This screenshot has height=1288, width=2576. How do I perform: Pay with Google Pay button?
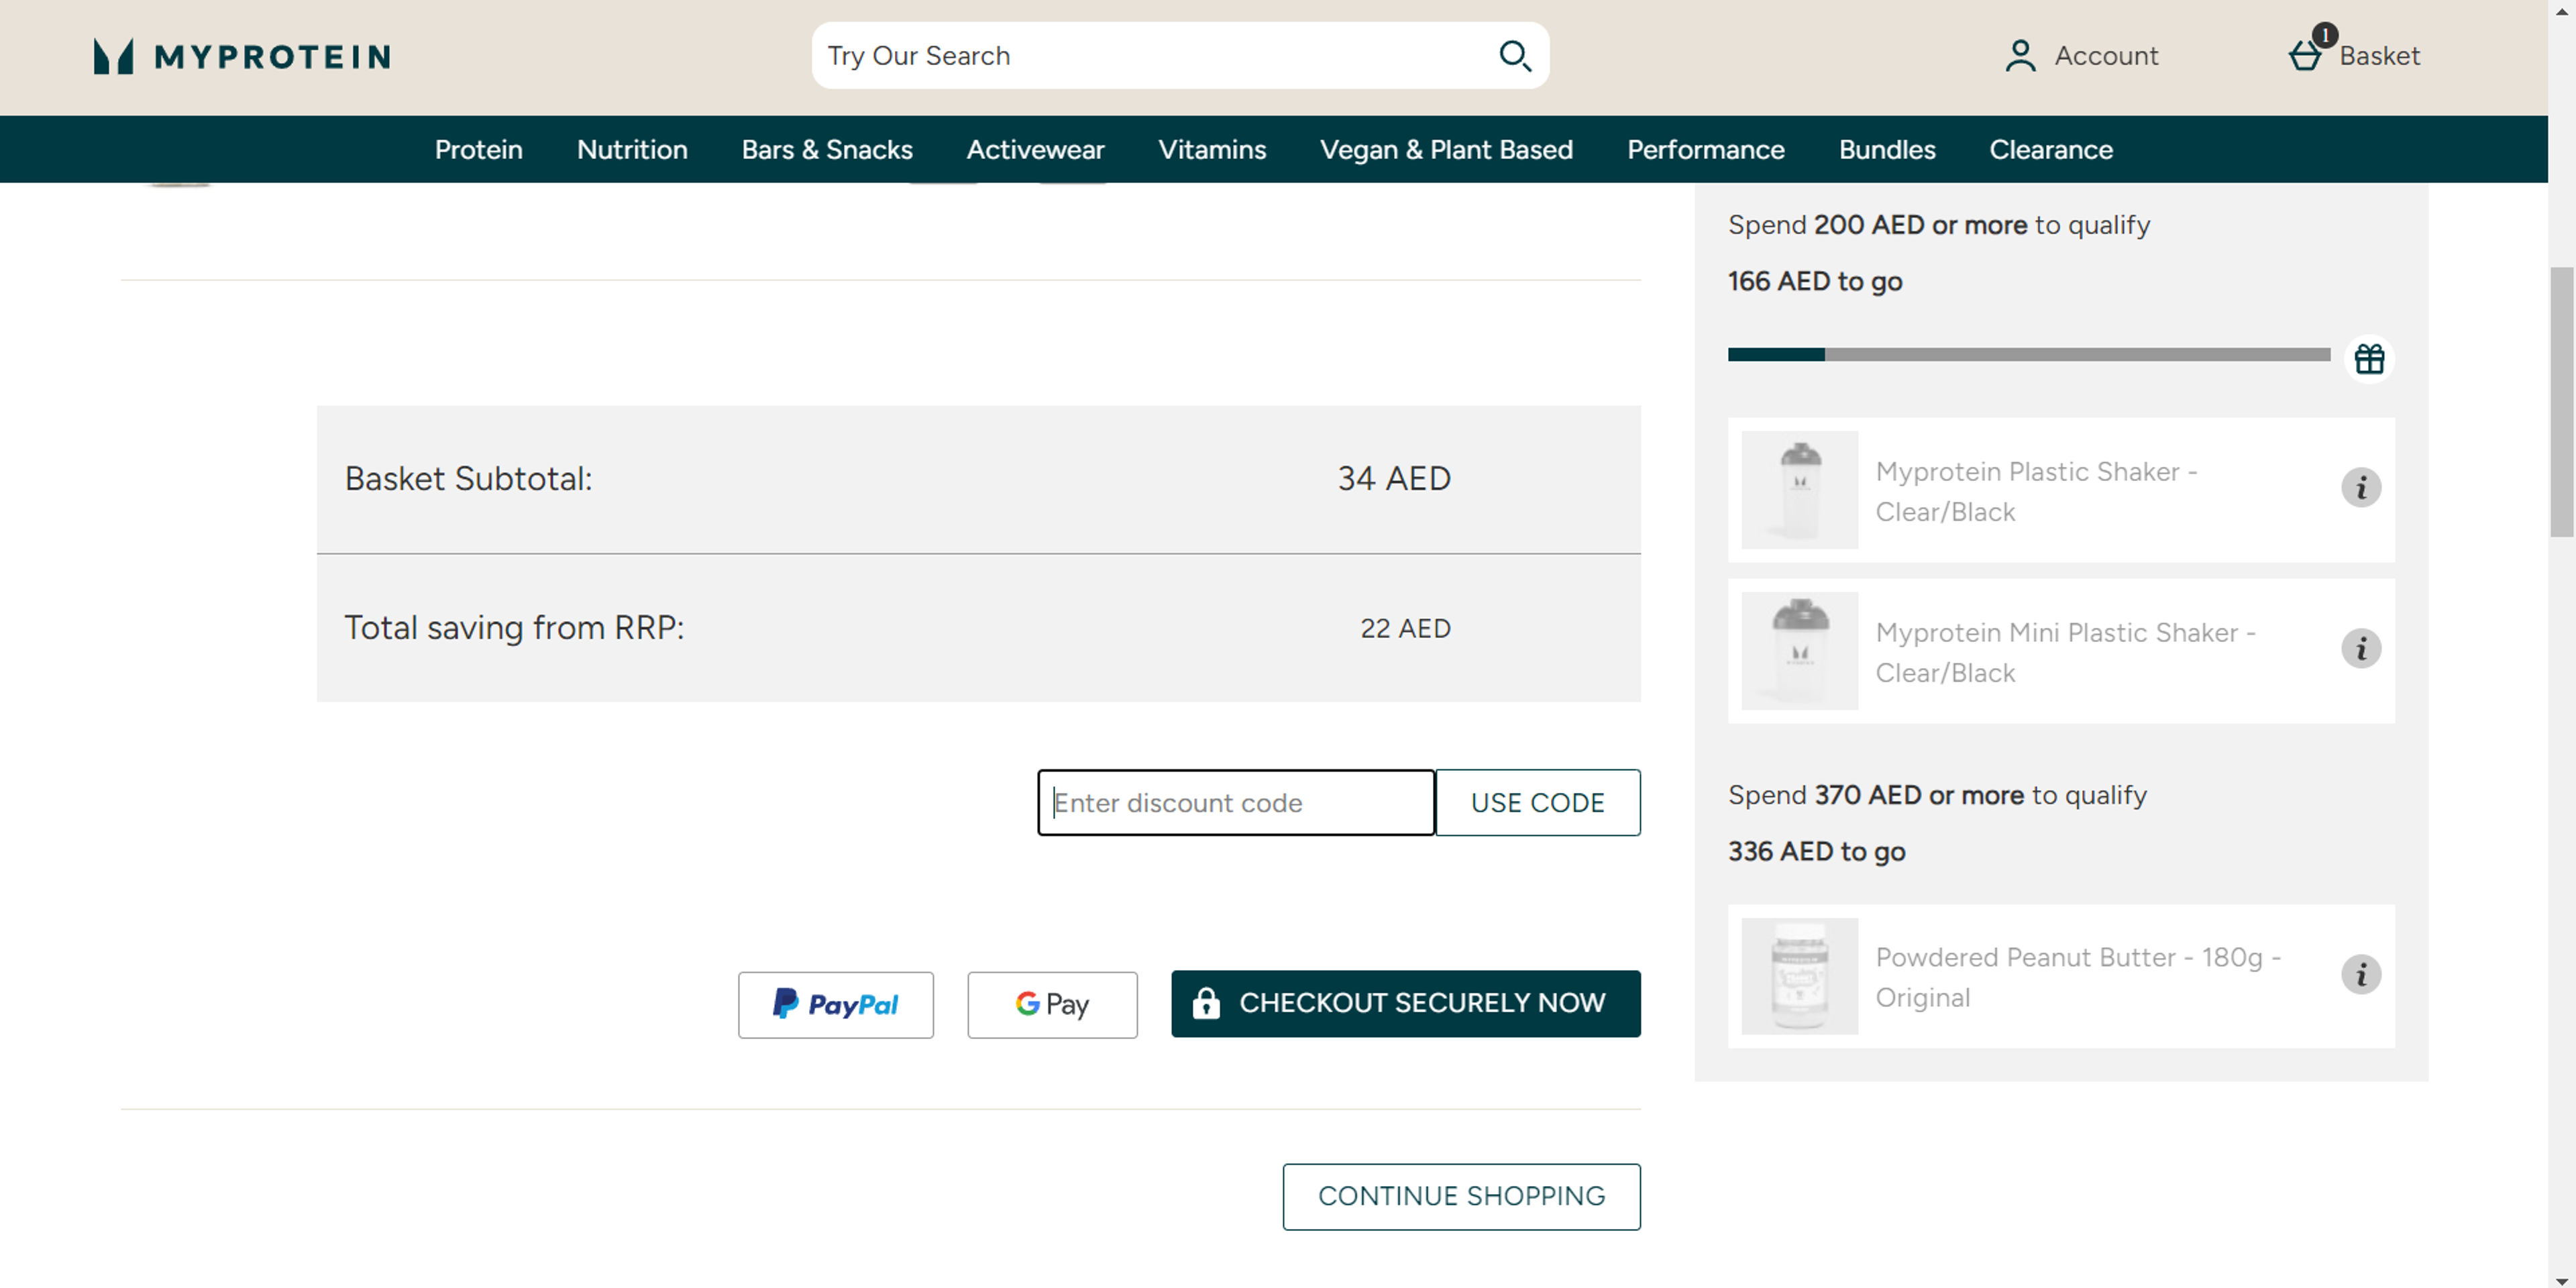point(1052,1005)
